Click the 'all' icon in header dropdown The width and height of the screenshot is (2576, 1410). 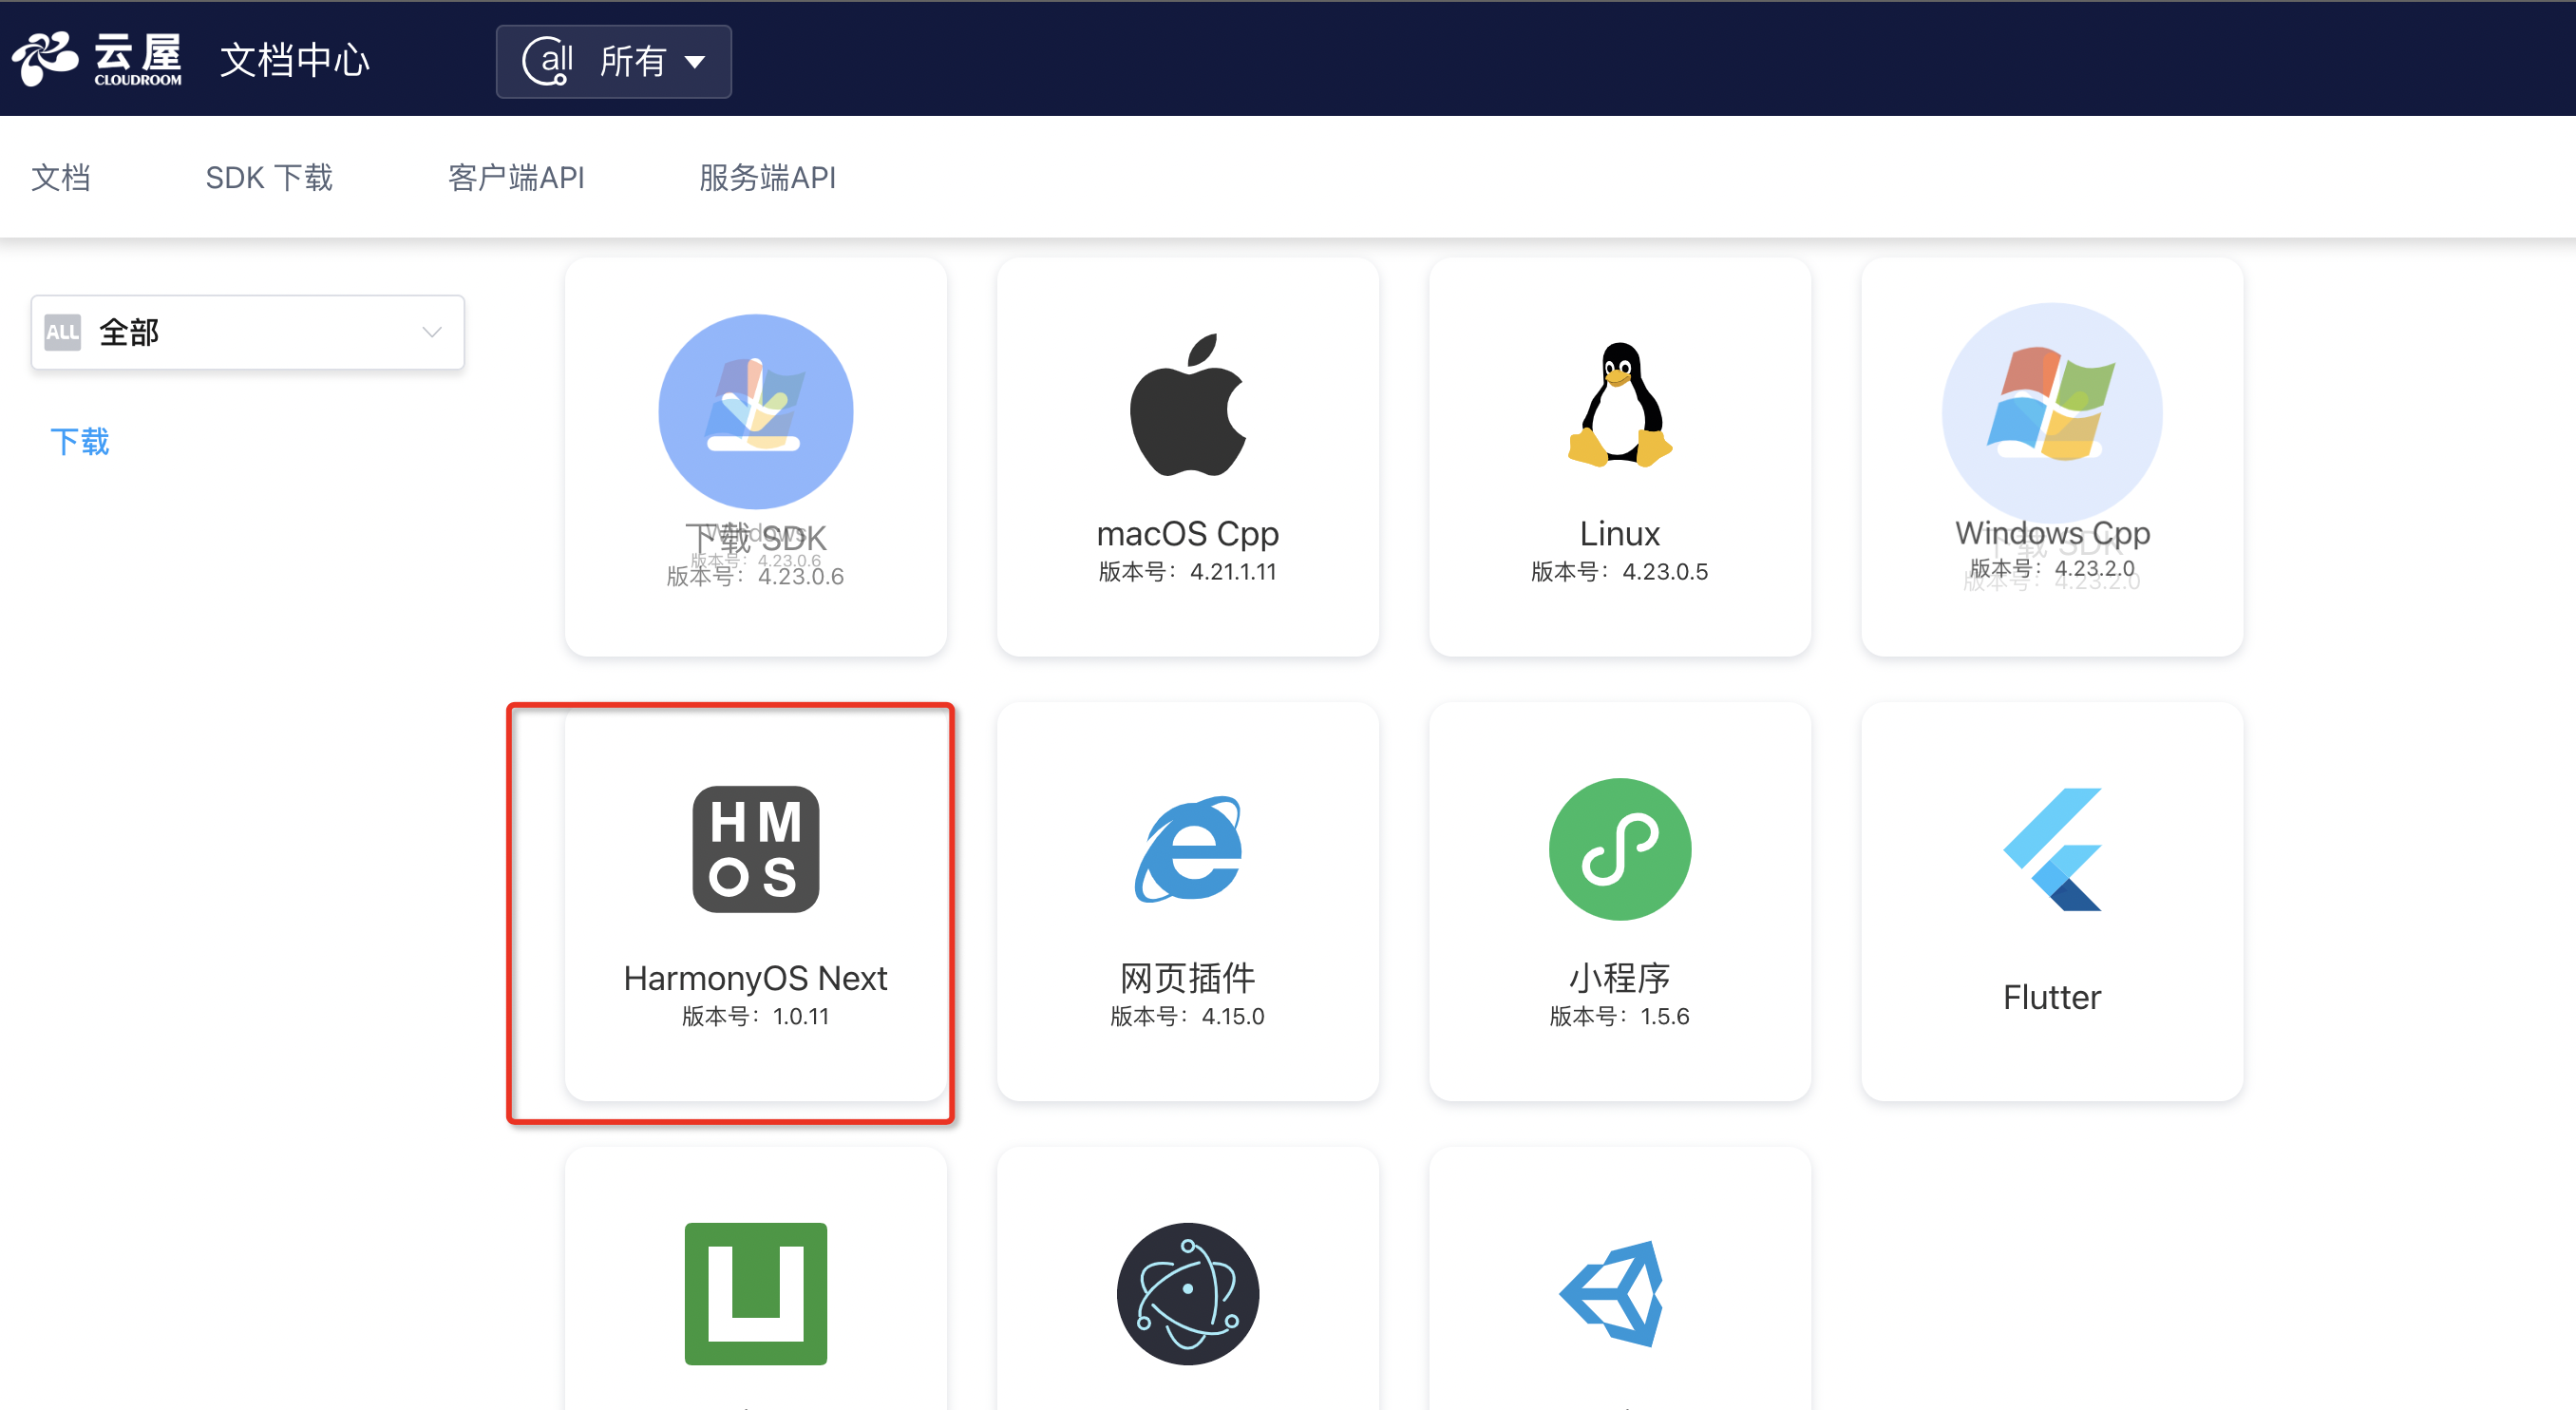(547, 61)
